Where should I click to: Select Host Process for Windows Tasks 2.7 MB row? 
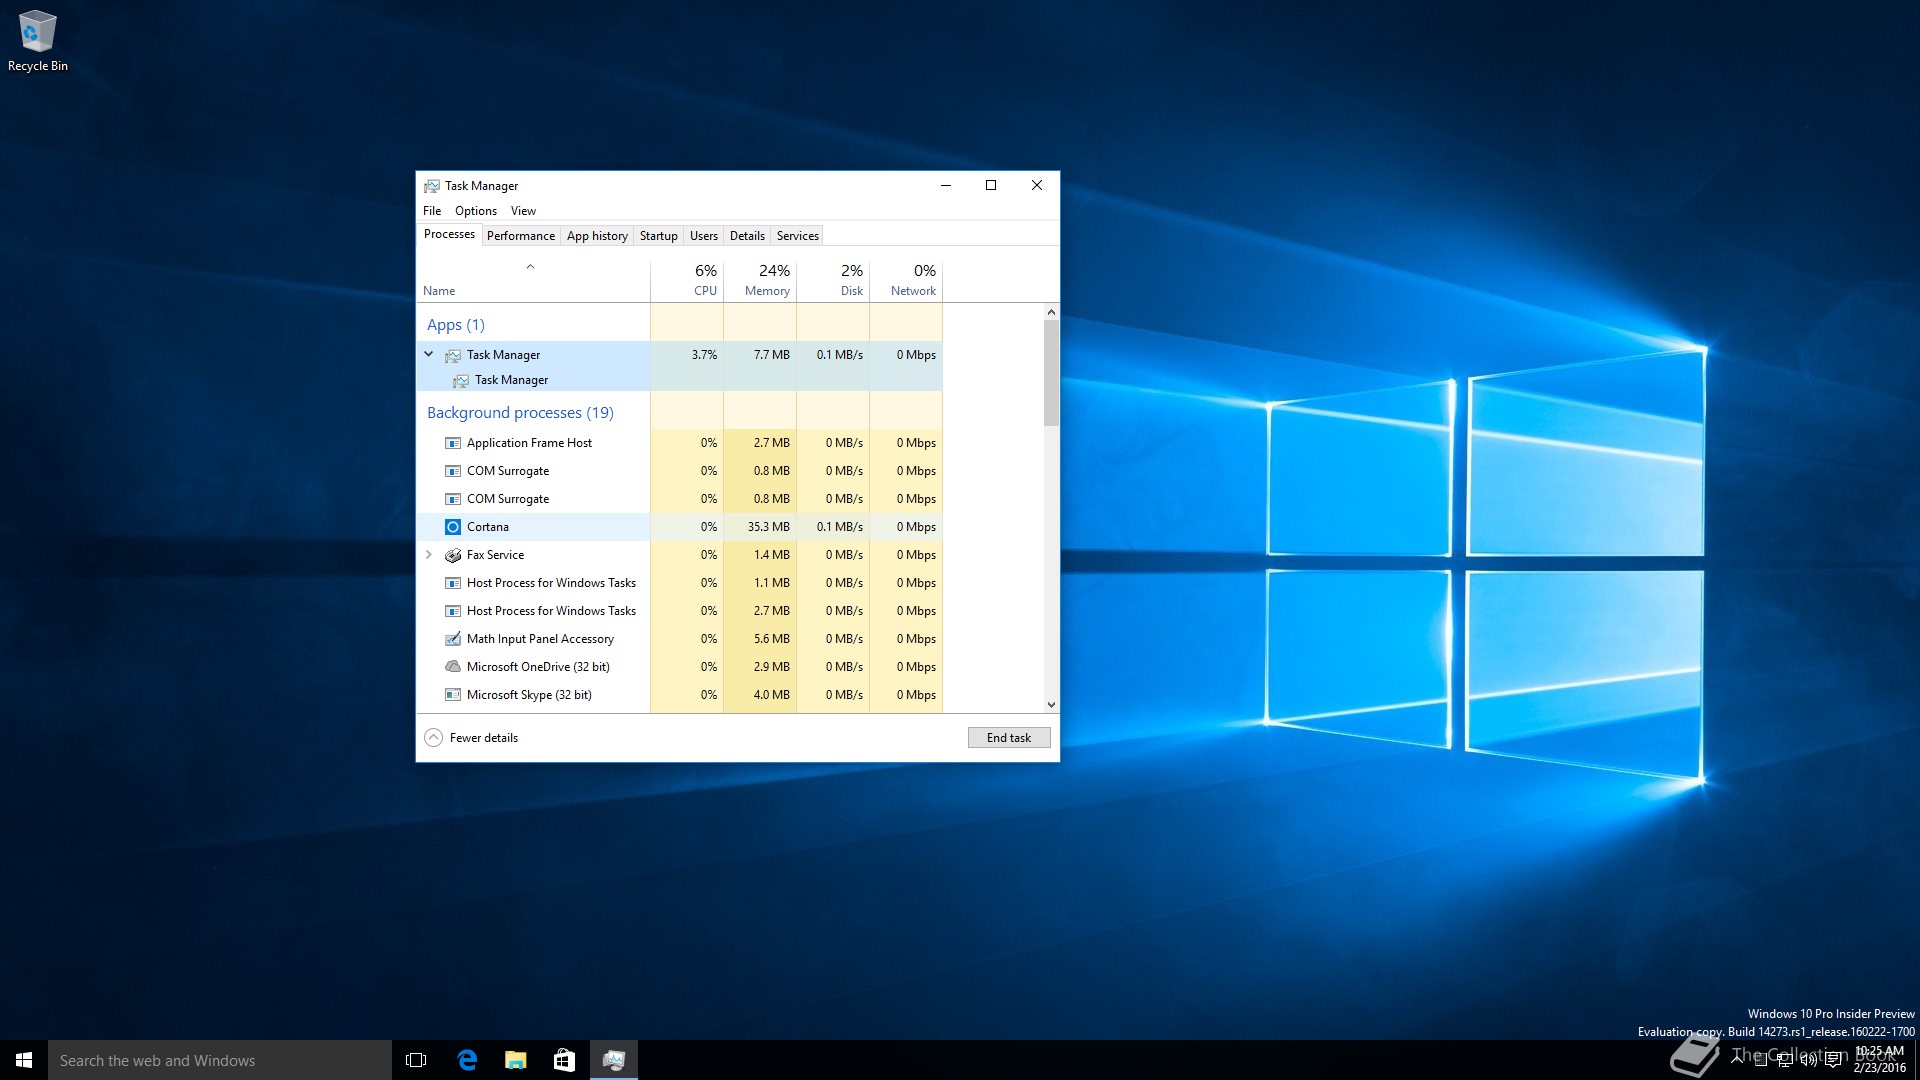tap(680, 611)
